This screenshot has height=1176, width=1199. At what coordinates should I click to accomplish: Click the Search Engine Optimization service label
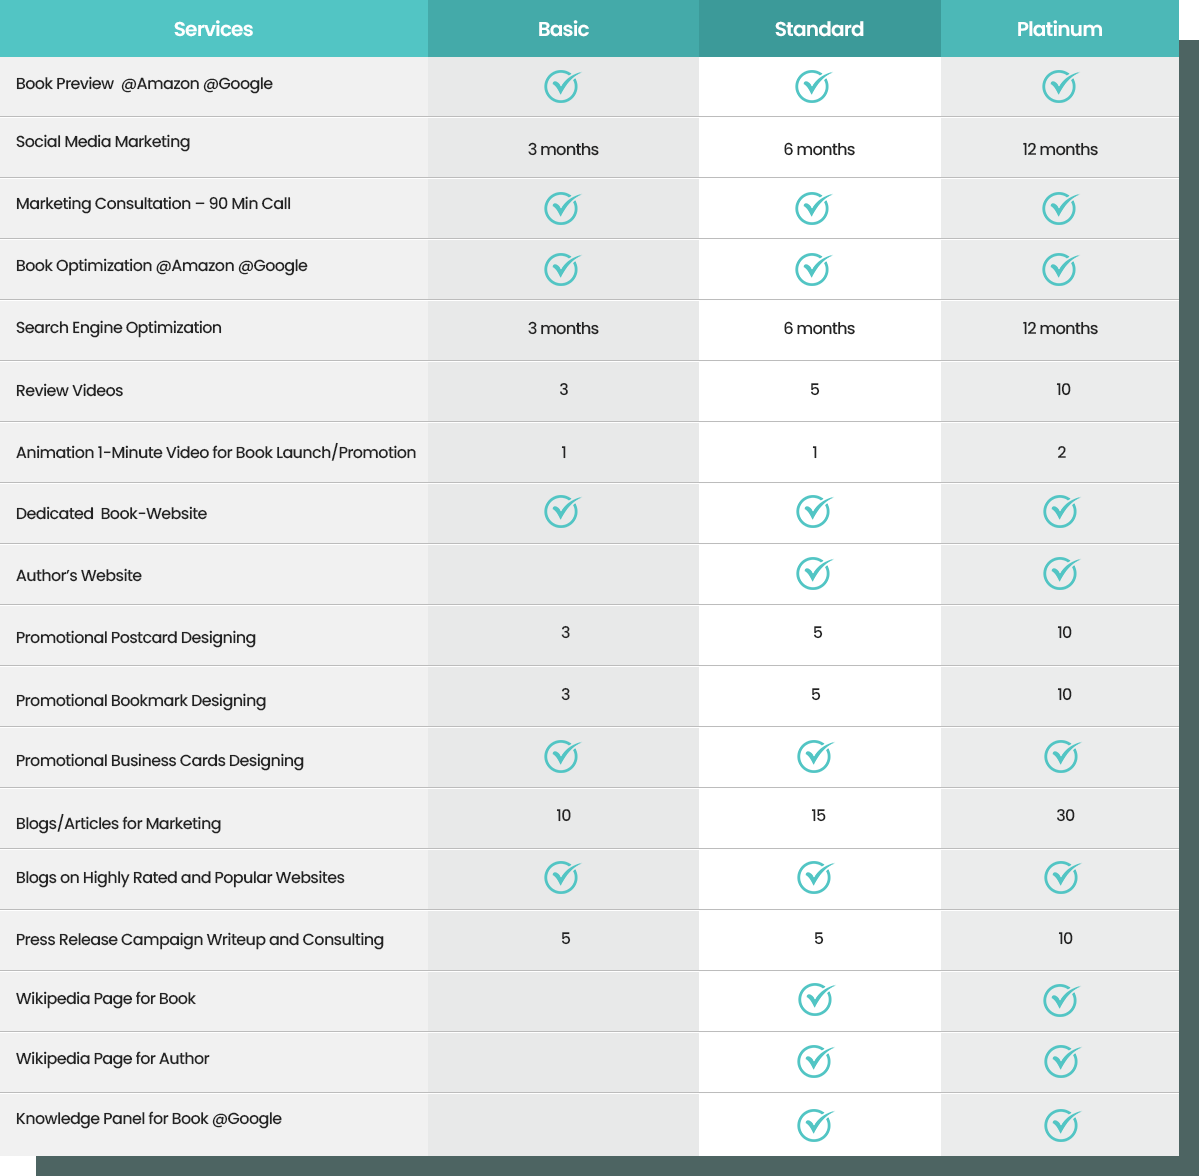[119, 328]
